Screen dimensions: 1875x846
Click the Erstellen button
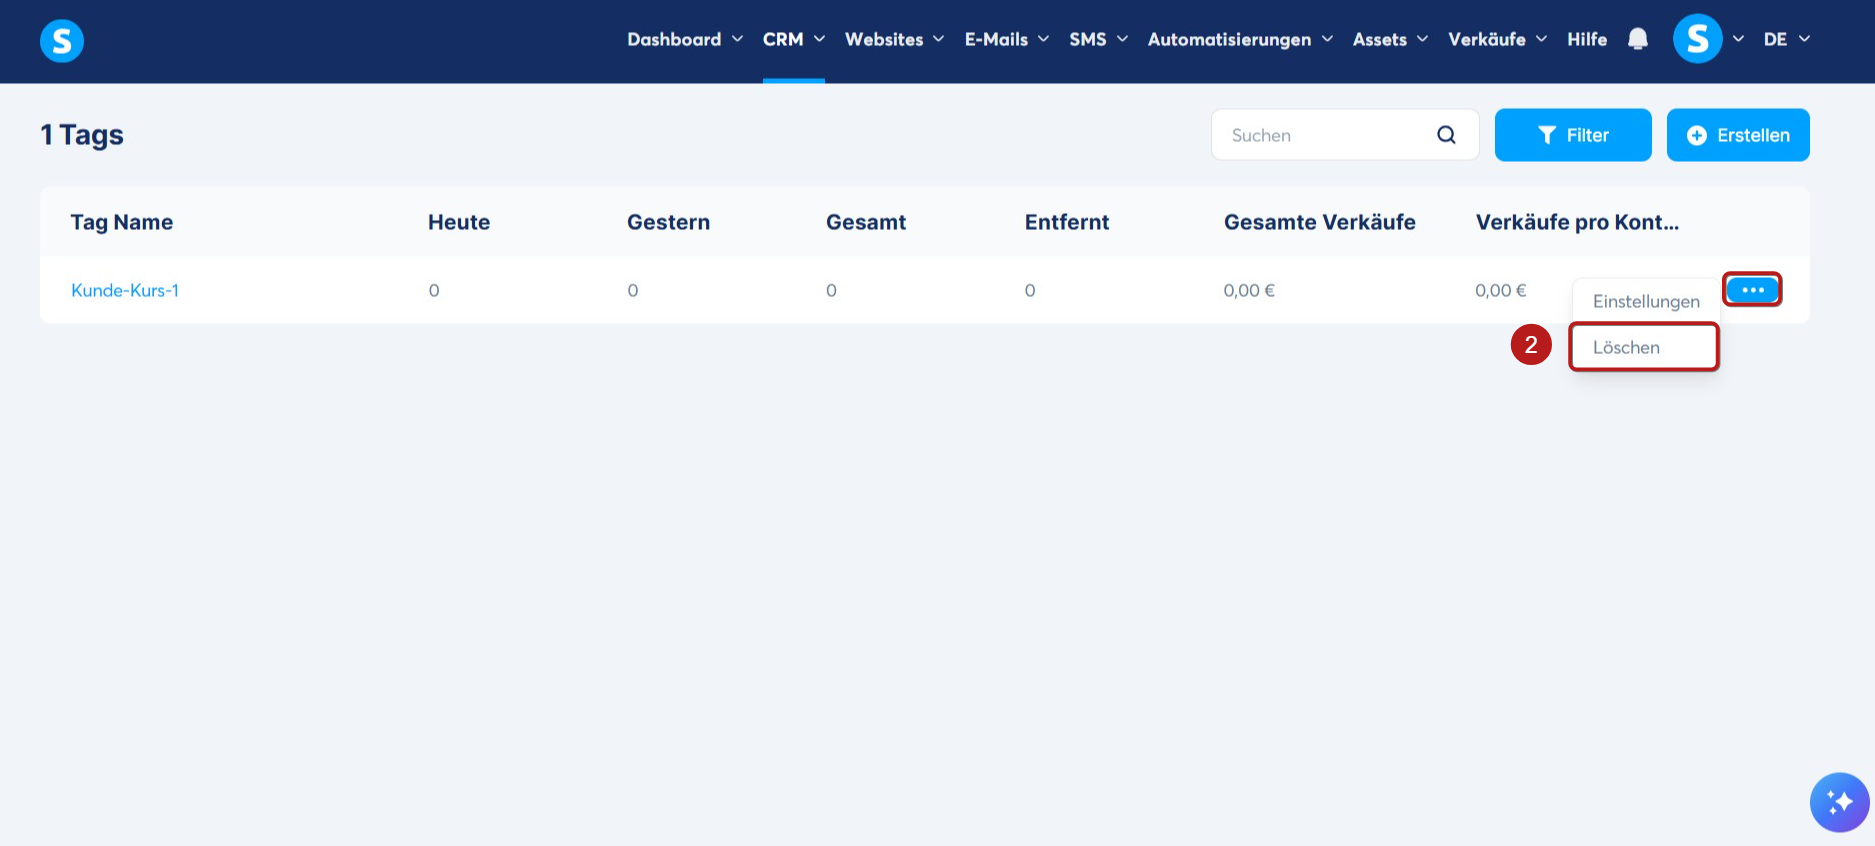[x=1738, y=135]
